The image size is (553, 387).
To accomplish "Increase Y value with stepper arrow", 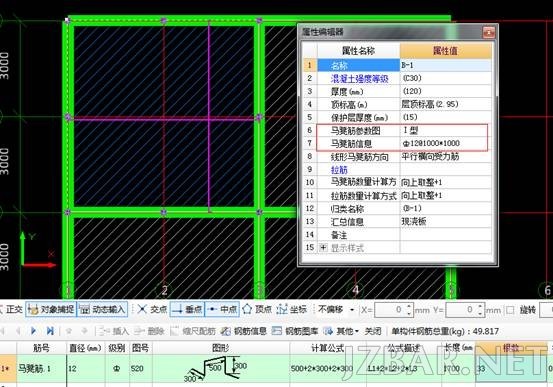I will tap(480, 307).
